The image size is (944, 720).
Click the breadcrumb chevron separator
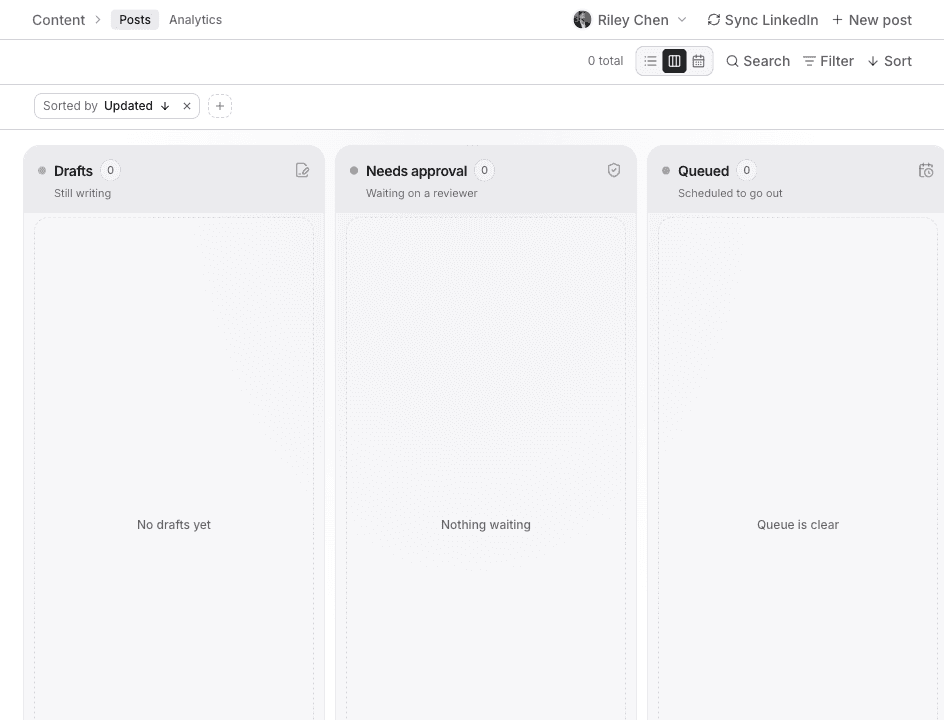(x=98, y=20)
